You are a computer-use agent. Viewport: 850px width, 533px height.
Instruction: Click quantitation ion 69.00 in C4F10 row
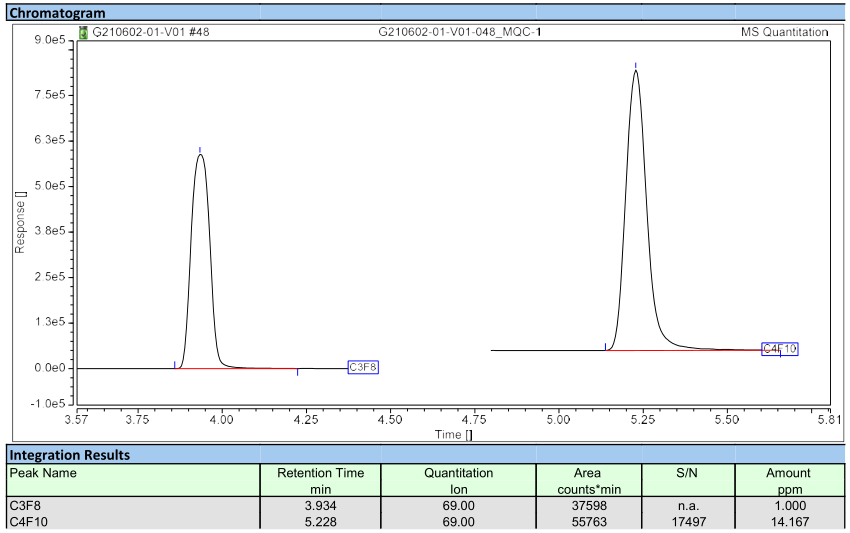(x=459, y=522)
